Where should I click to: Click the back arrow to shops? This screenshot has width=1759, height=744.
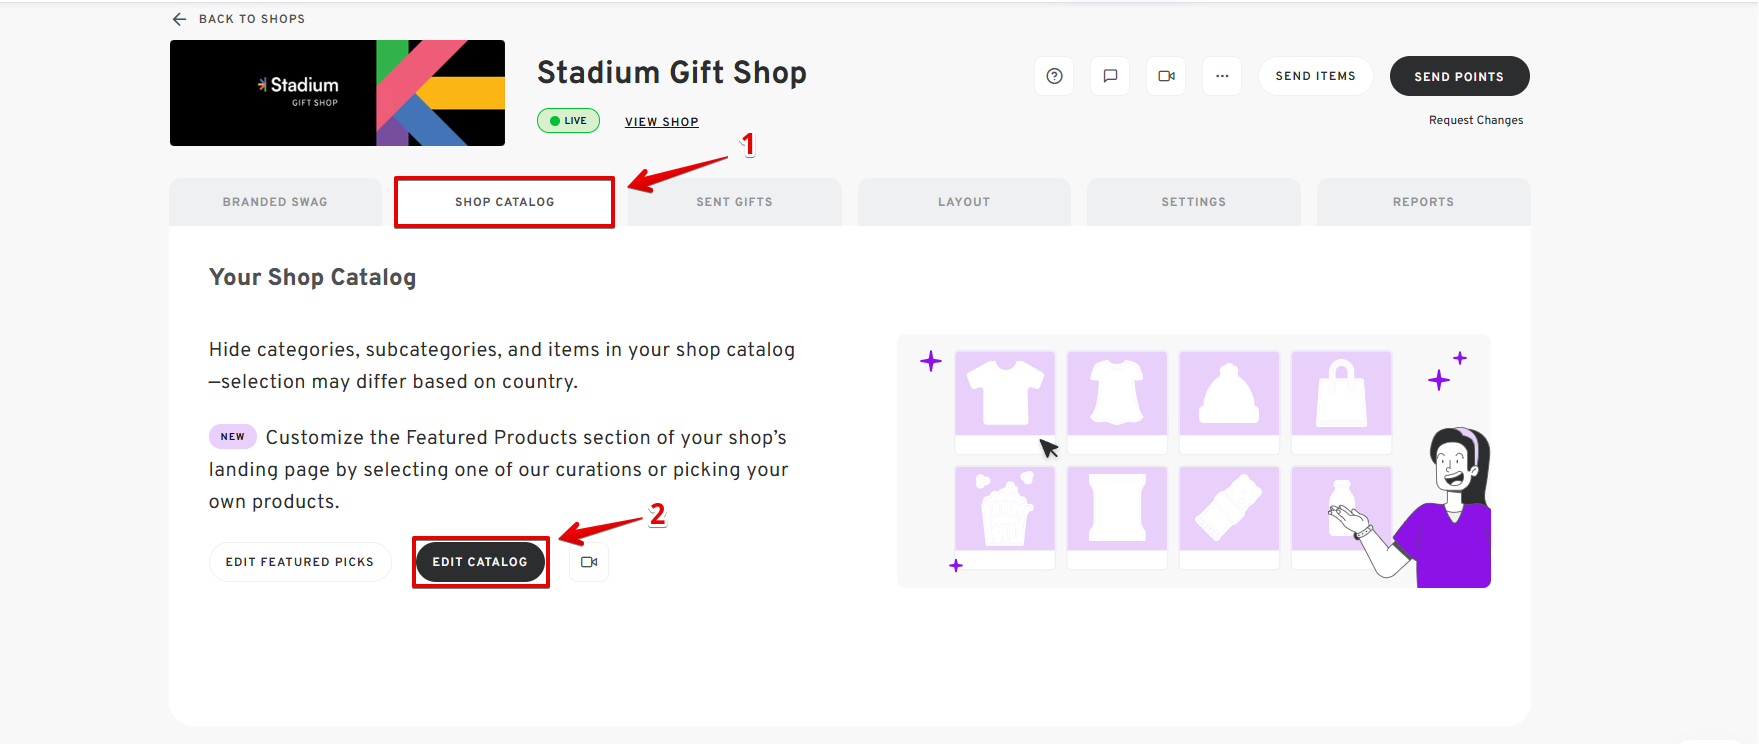[180, 19]
